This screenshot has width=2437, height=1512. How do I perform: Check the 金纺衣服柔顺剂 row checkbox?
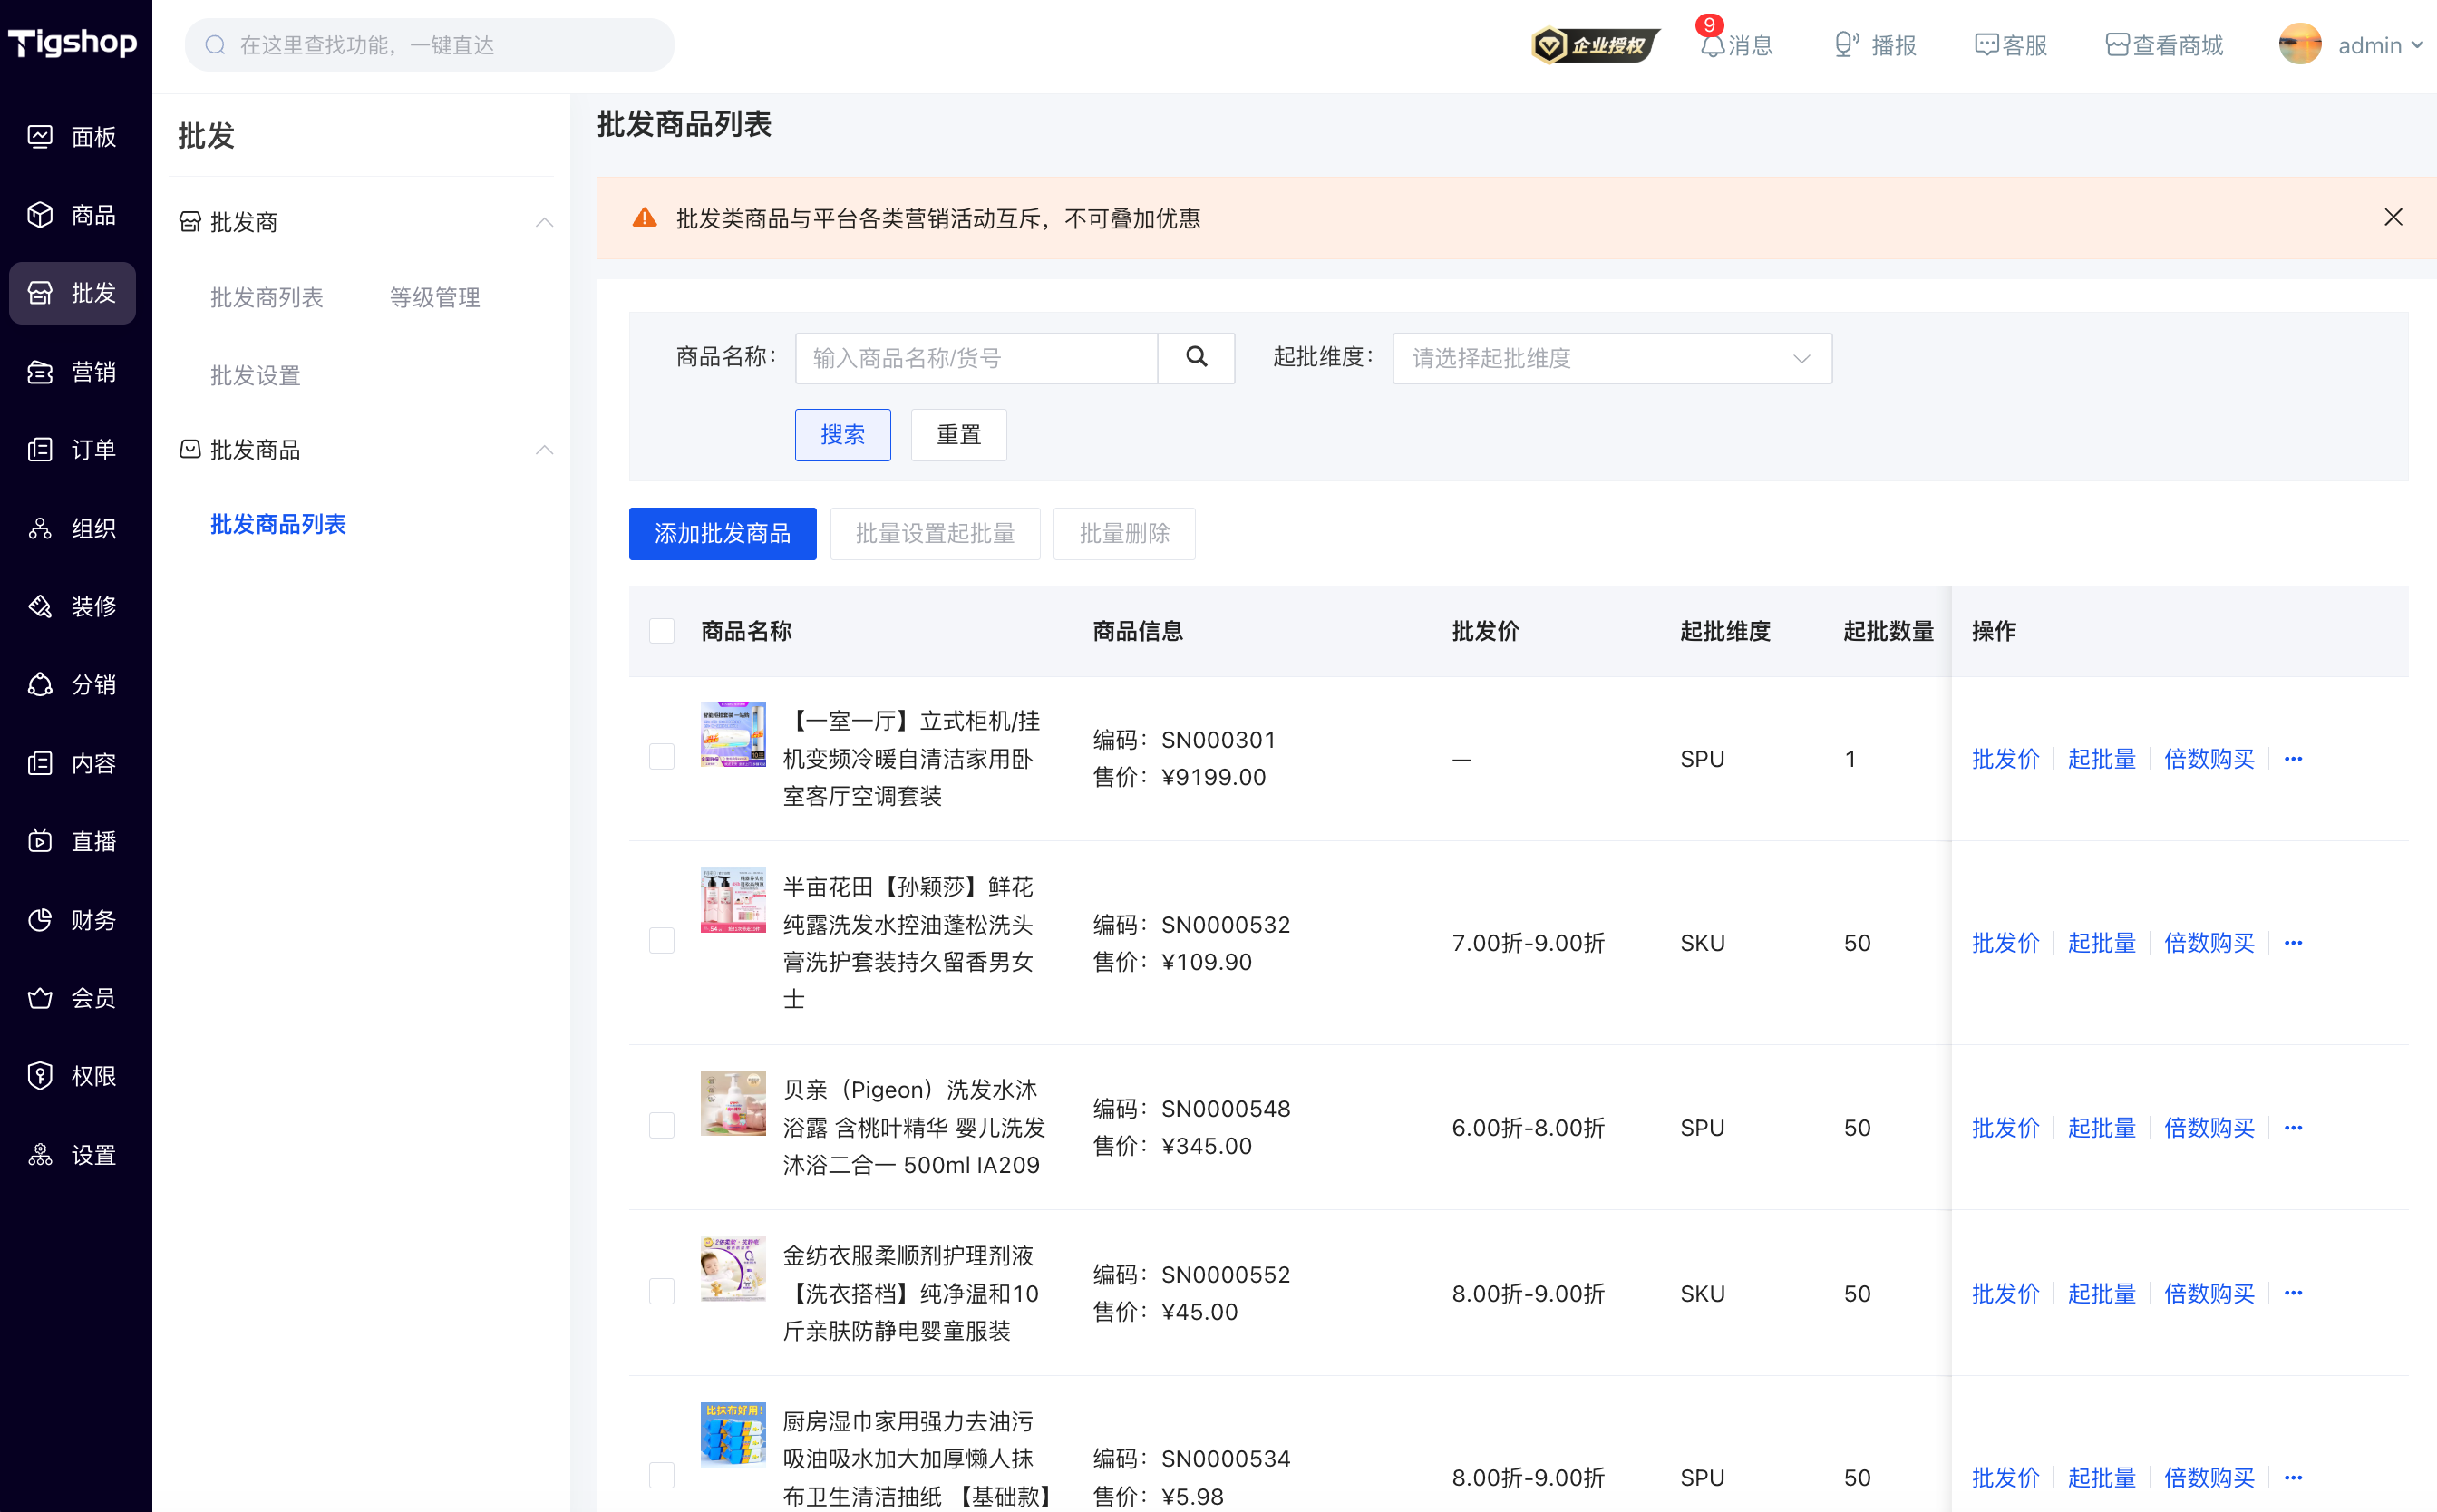tap(662, 1292)
